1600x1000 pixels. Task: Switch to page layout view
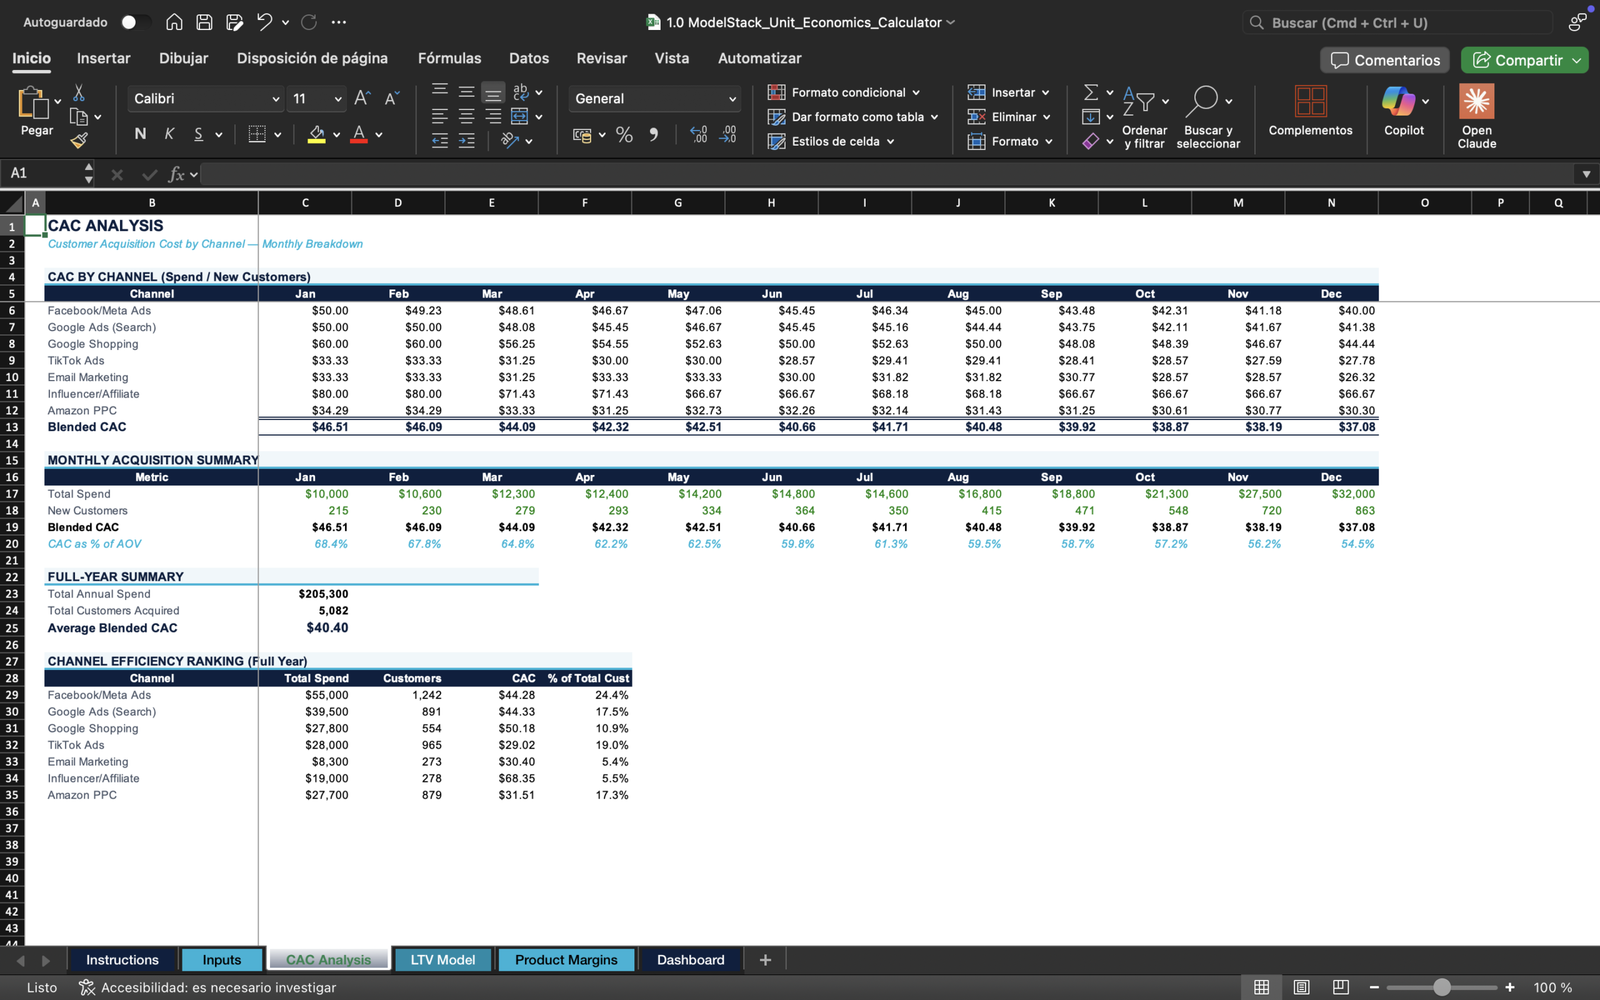tap(1301, 987)
